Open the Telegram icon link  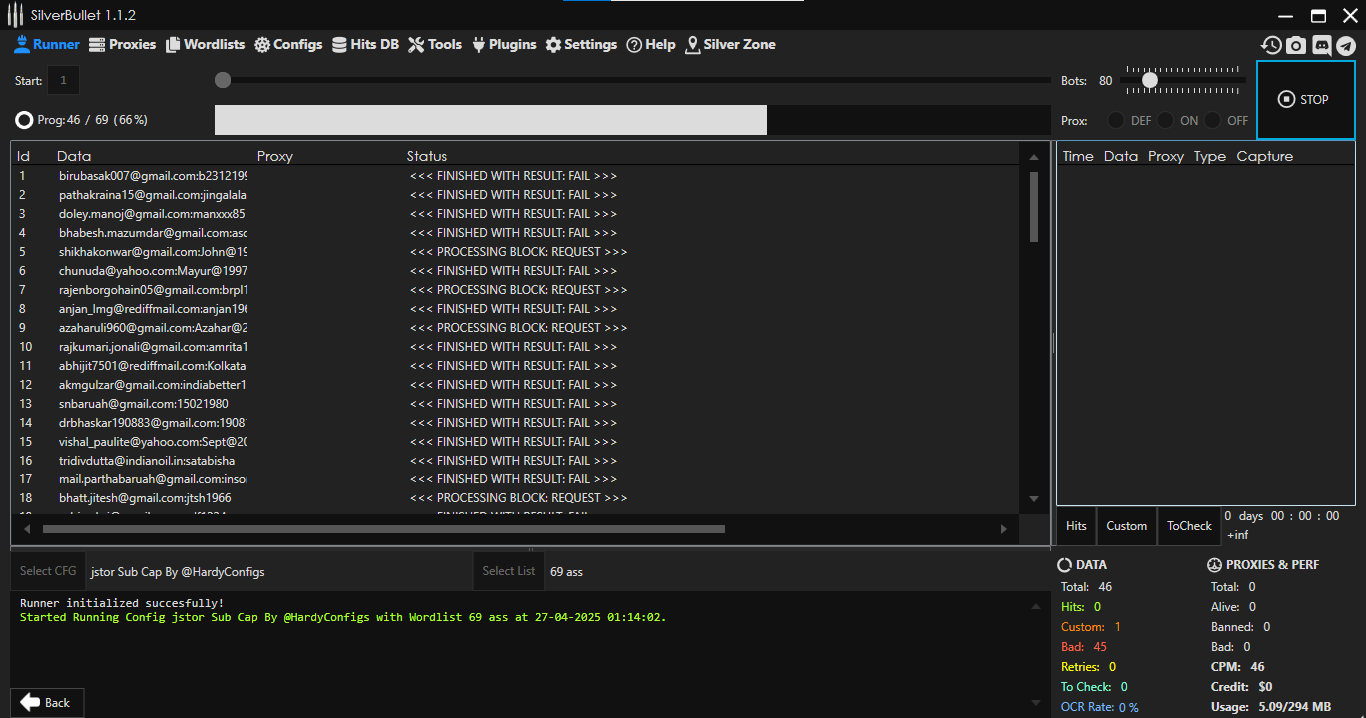coord(1346,45)
